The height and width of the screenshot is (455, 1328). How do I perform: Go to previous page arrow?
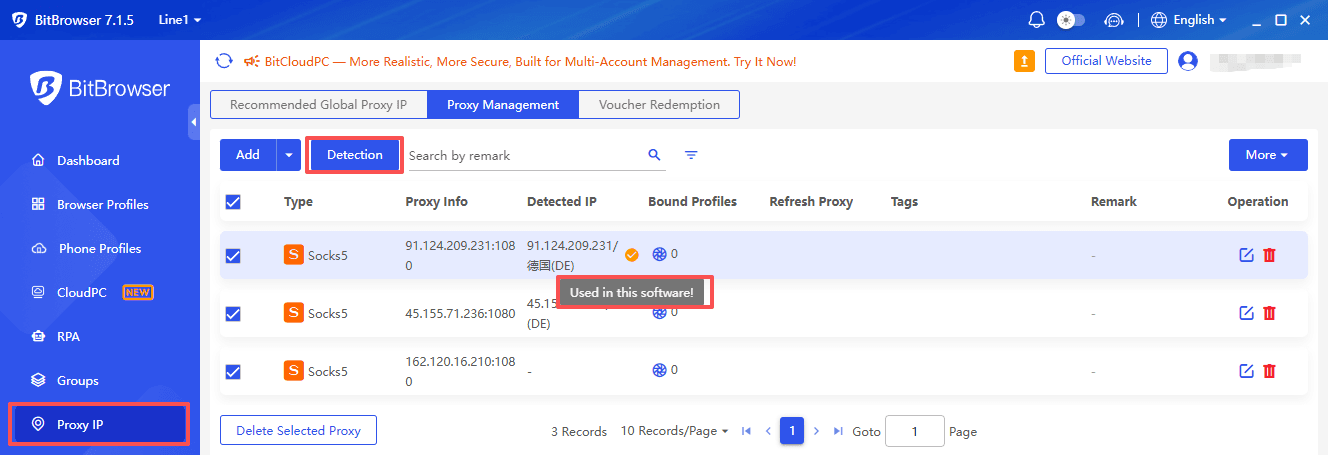[768, 431]
